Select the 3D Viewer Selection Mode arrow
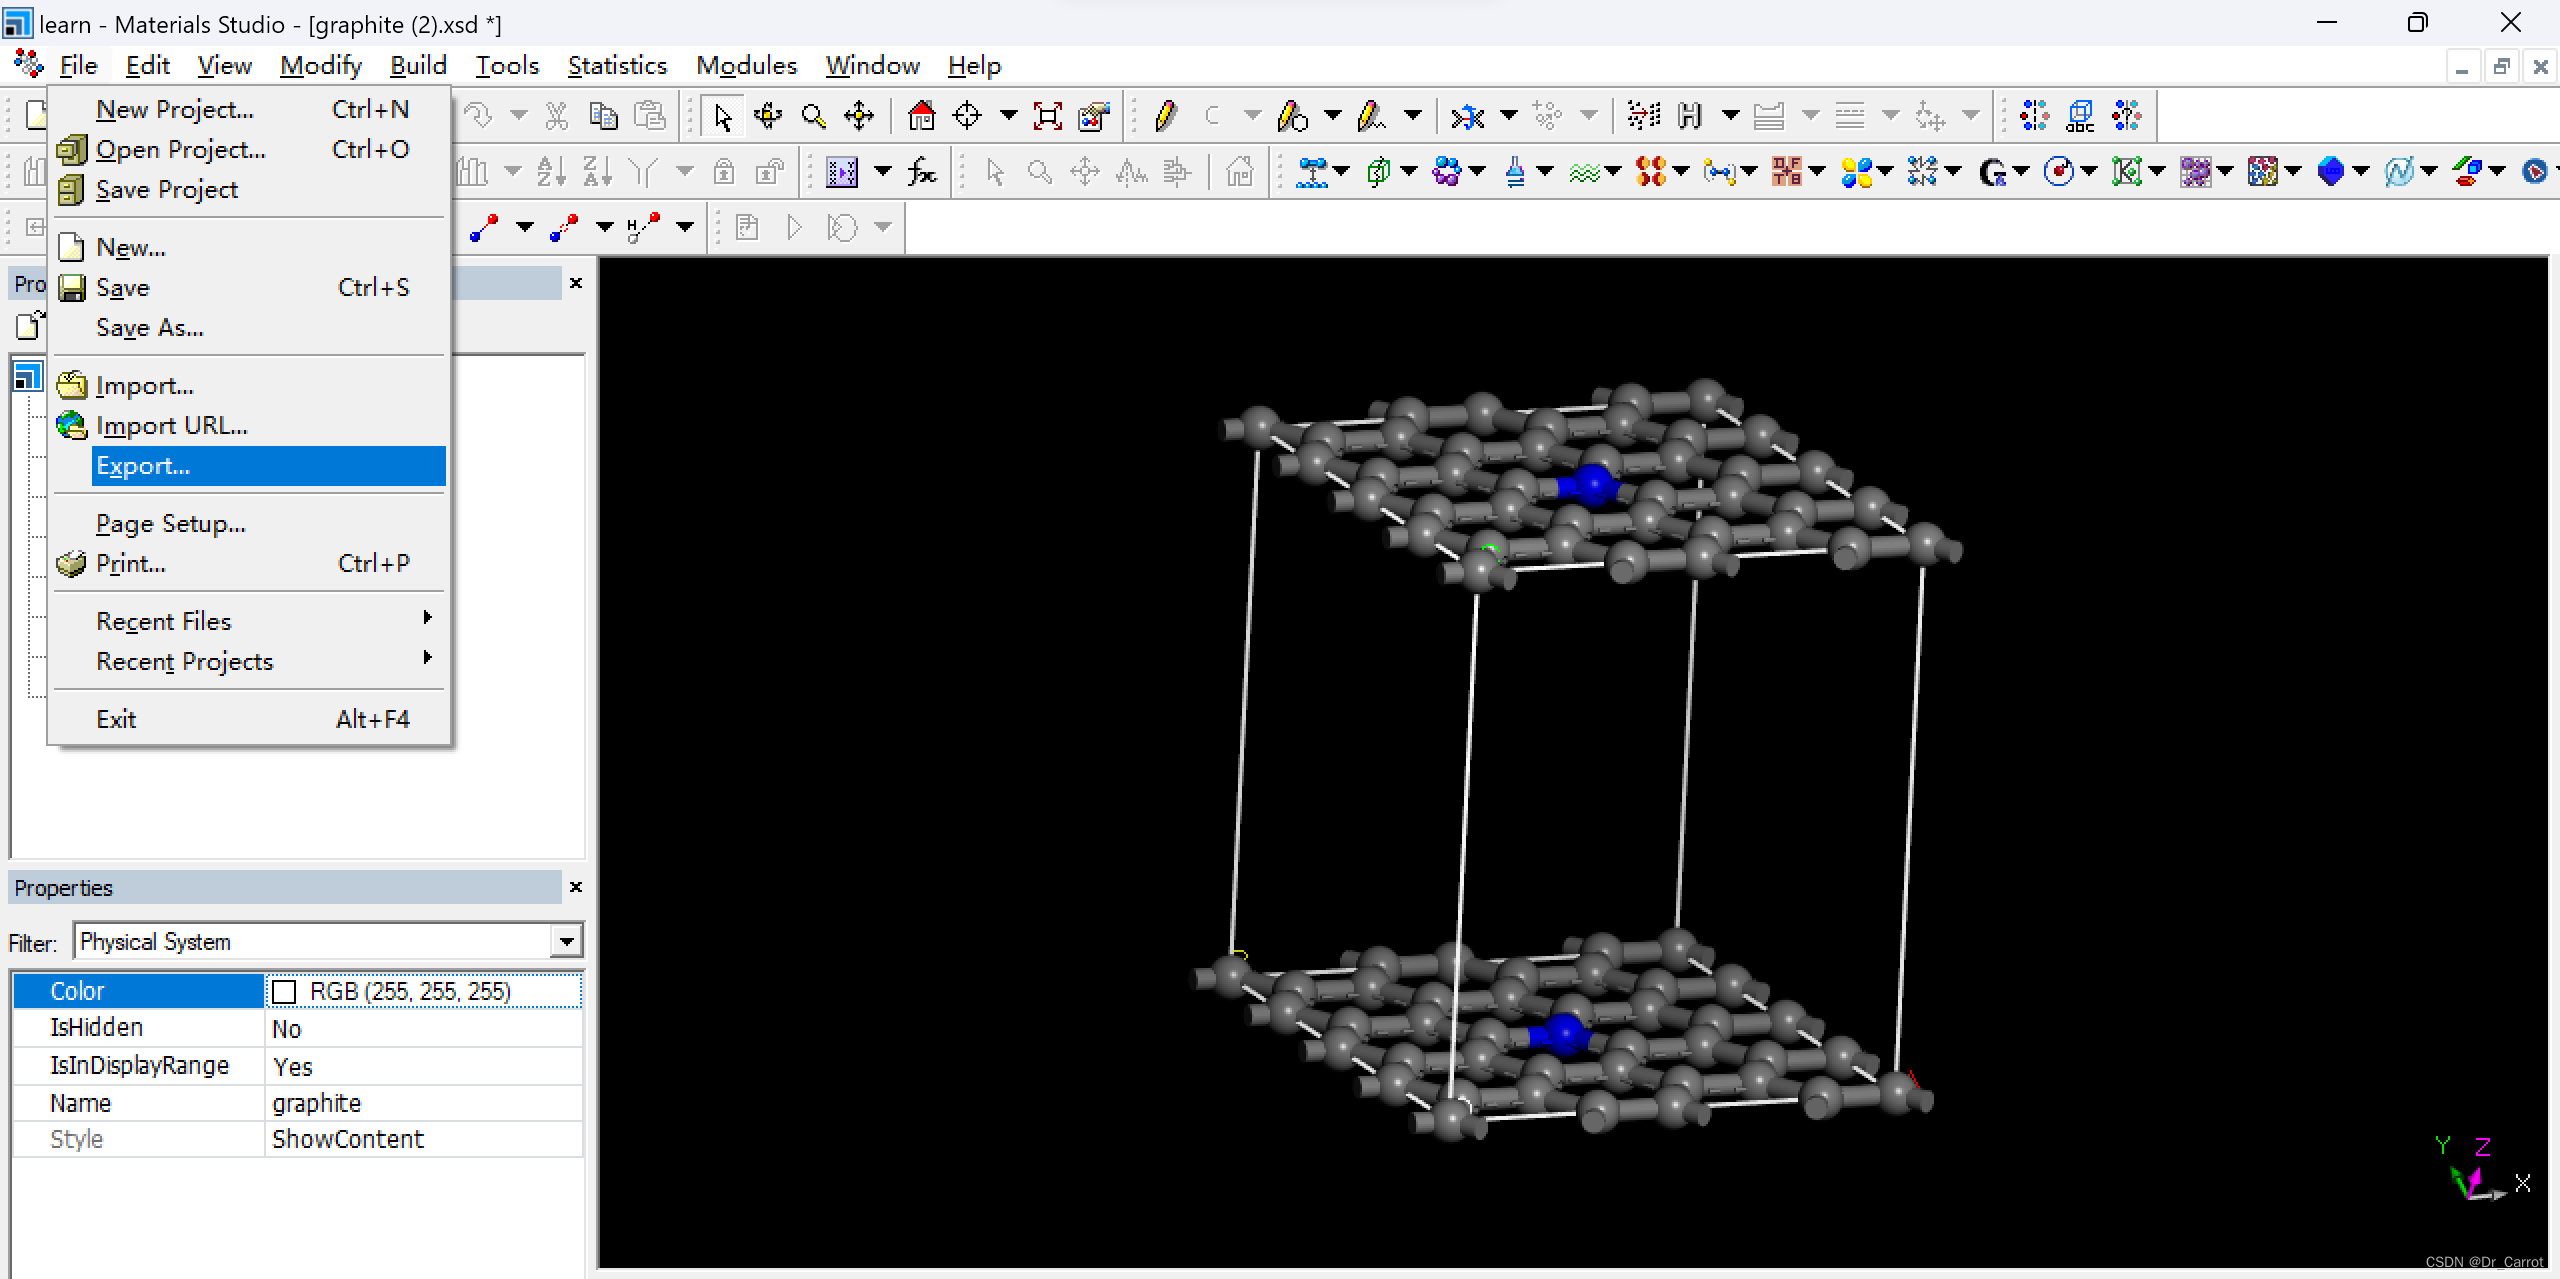 coord(722,117)
